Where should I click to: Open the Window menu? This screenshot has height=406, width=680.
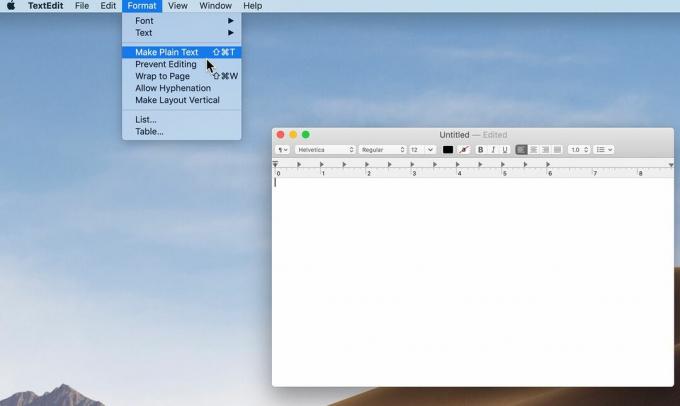point(216,6)
